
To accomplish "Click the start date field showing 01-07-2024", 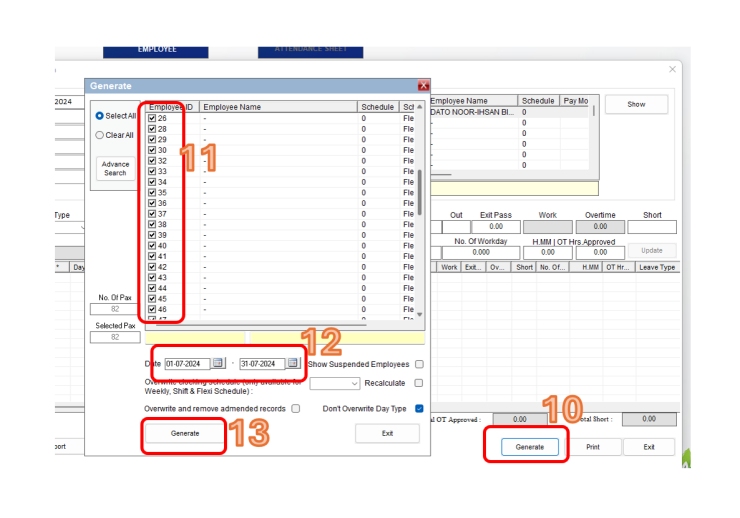I will point(187,364).
